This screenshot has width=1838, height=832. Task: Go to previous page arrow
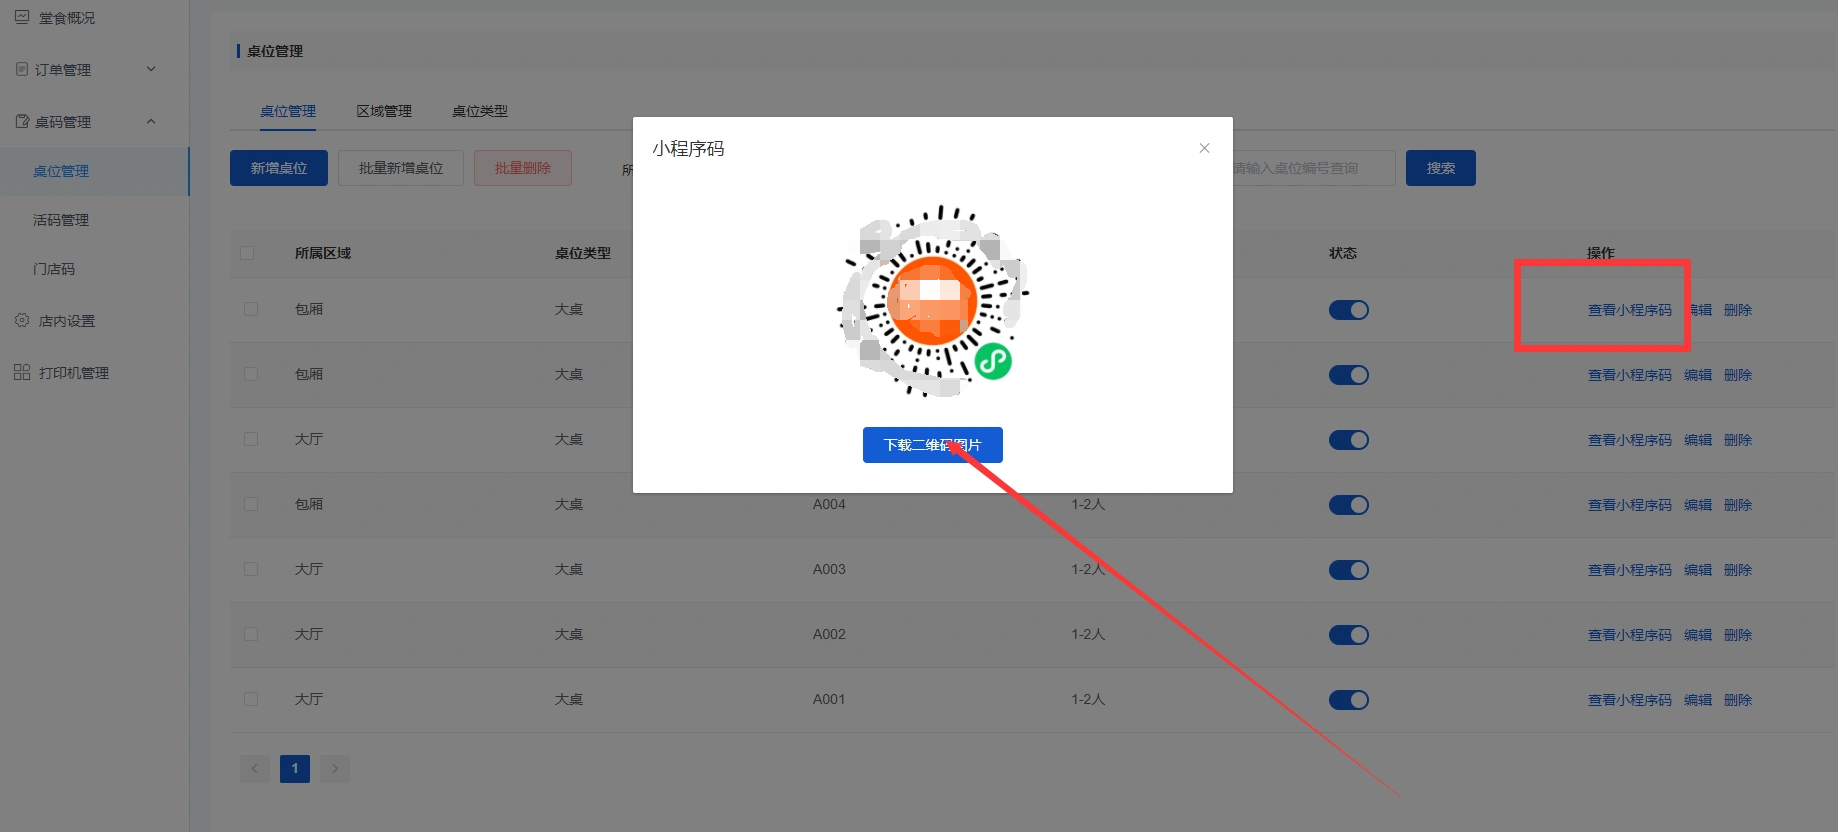pos(255,768)
